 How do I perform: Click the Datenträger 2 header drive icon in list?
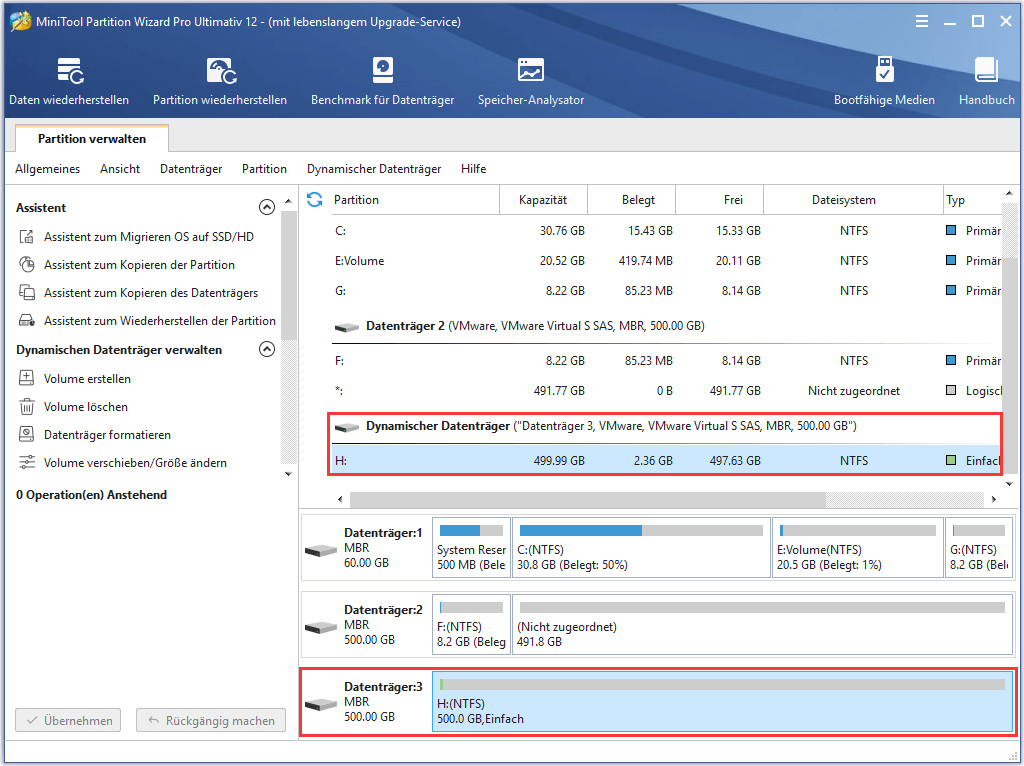click(347, 327)
